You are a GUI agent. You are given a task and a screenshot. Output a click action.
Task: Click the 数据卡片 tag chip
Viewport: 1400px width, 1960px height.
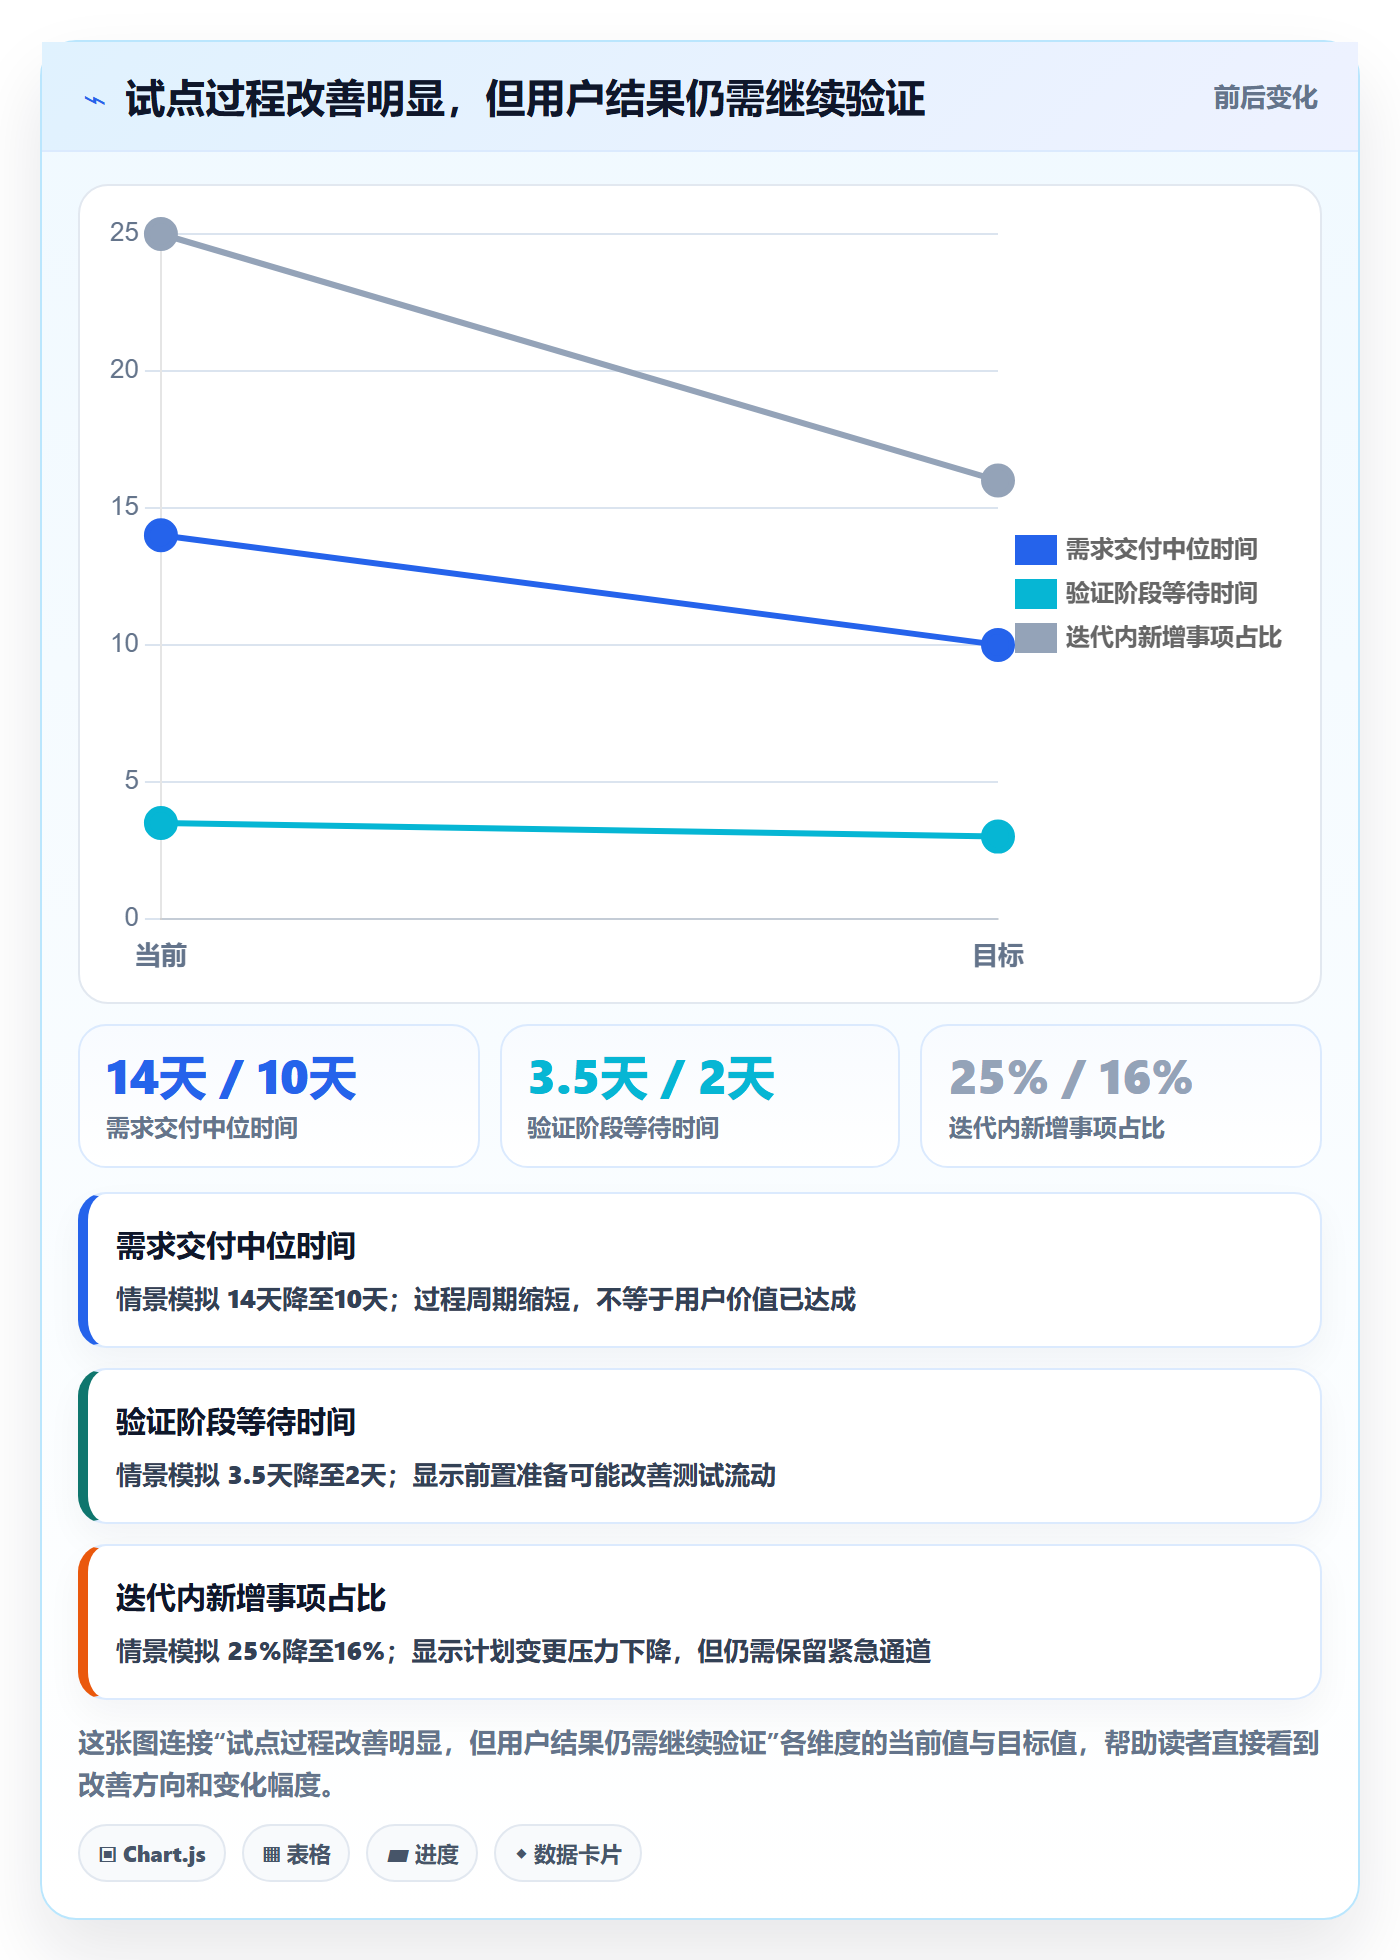[x=568, y=1854]
